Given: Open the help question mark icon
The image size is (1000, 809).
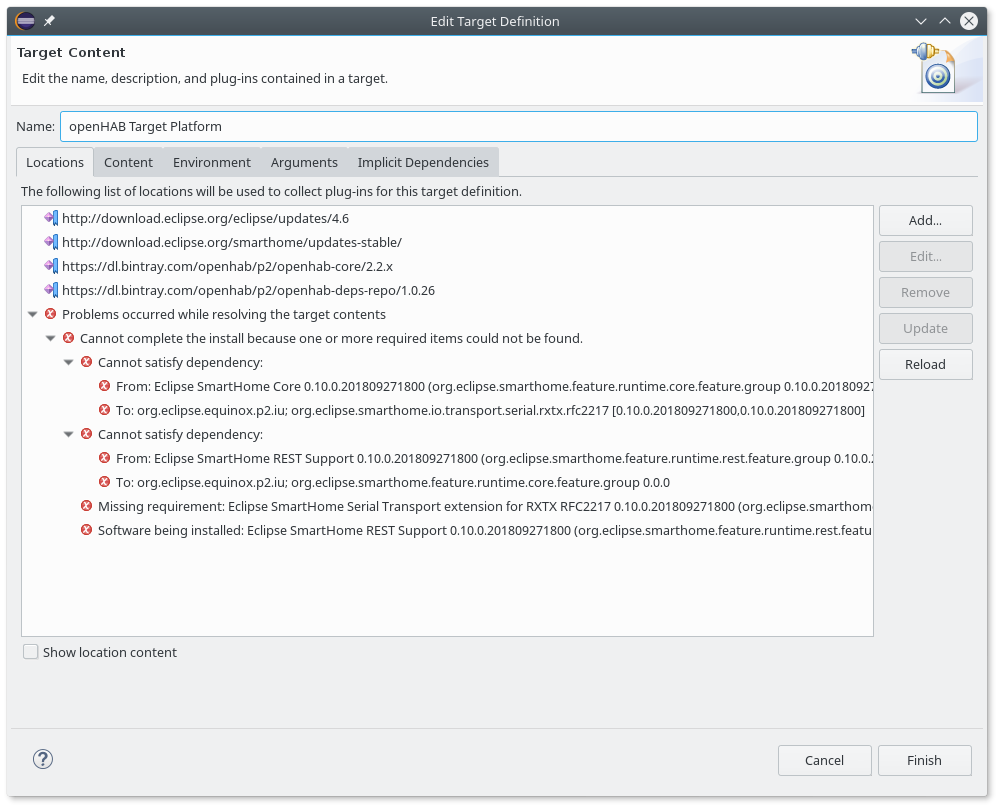Looking at the screenshot, I should pyautogui.click(x=43, y=759).
